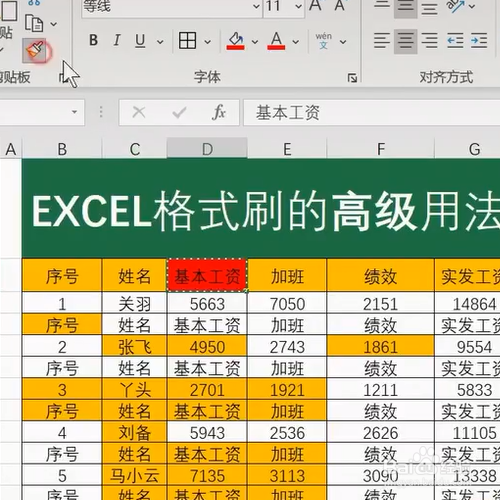Select cell with name 马小云

tap(134, 475)
